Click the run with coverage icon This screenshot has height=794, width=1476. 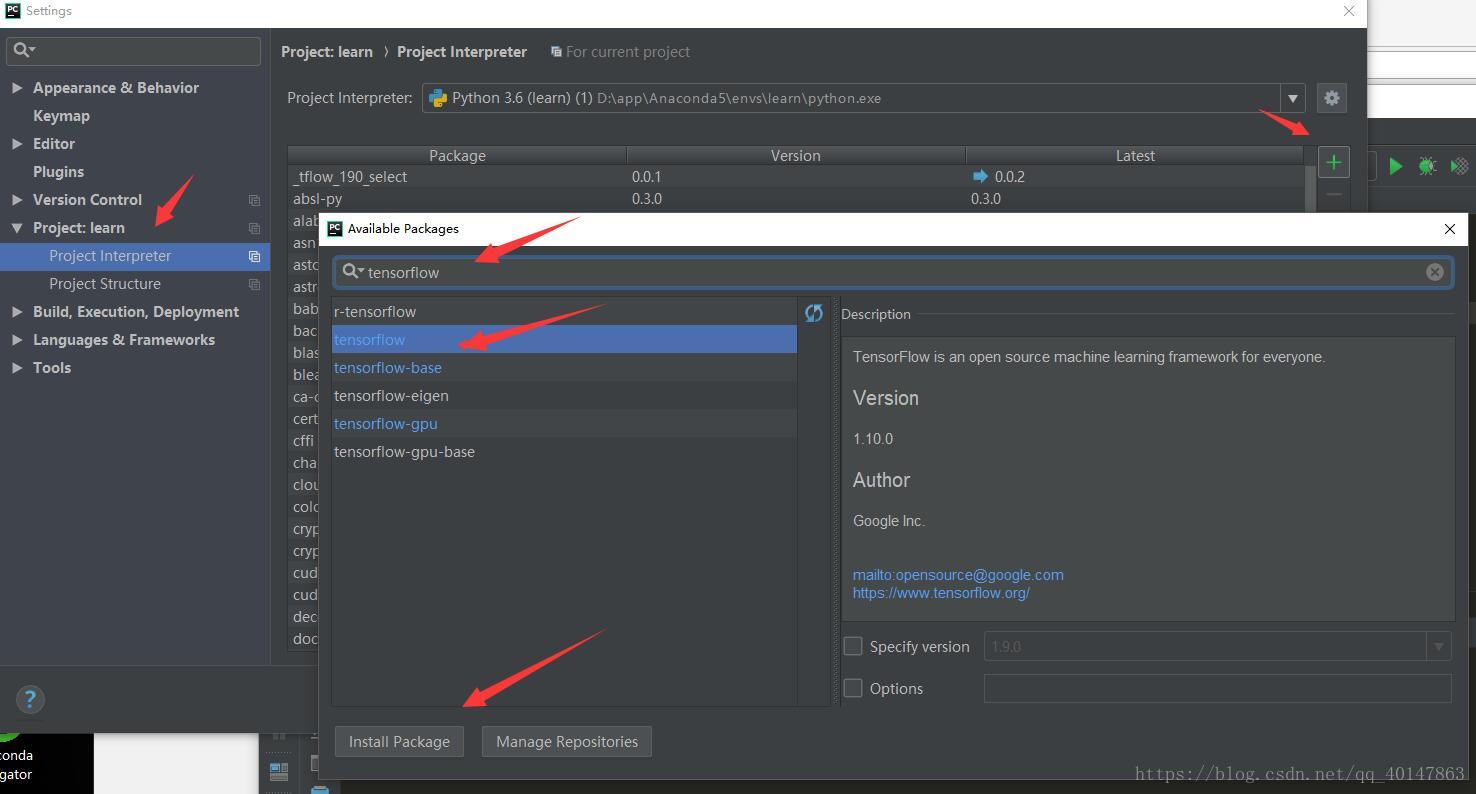pos(1459,166)
